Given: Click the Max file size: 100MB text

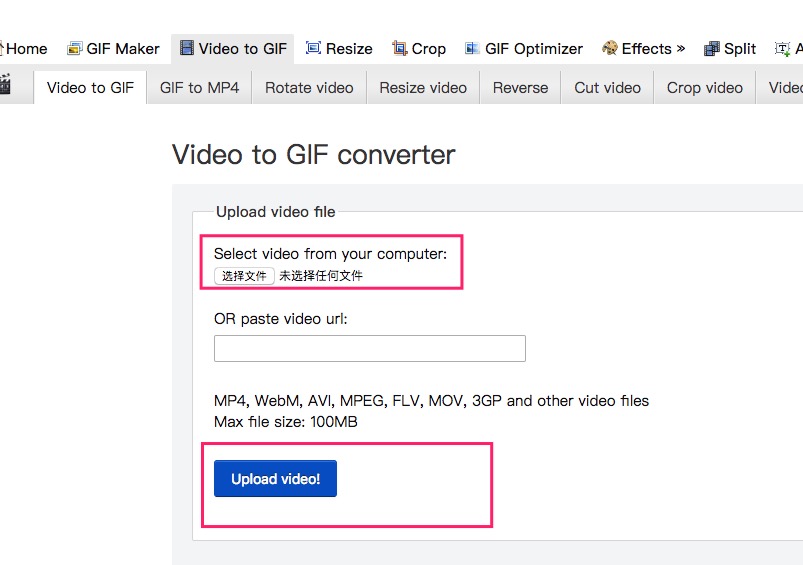Looking at the screenshot, I should [286, 422].
